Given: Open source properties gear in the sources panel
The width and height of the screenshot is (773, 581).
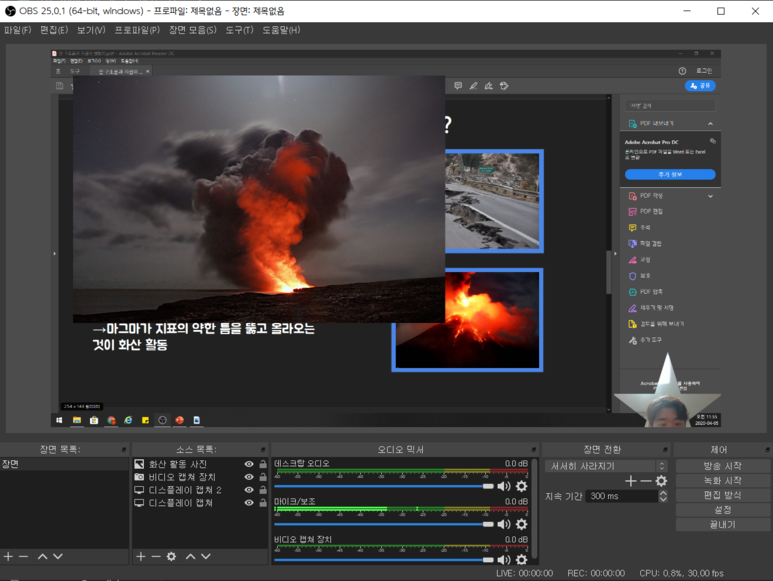Looking at the screenshot, I should point(171,556).
